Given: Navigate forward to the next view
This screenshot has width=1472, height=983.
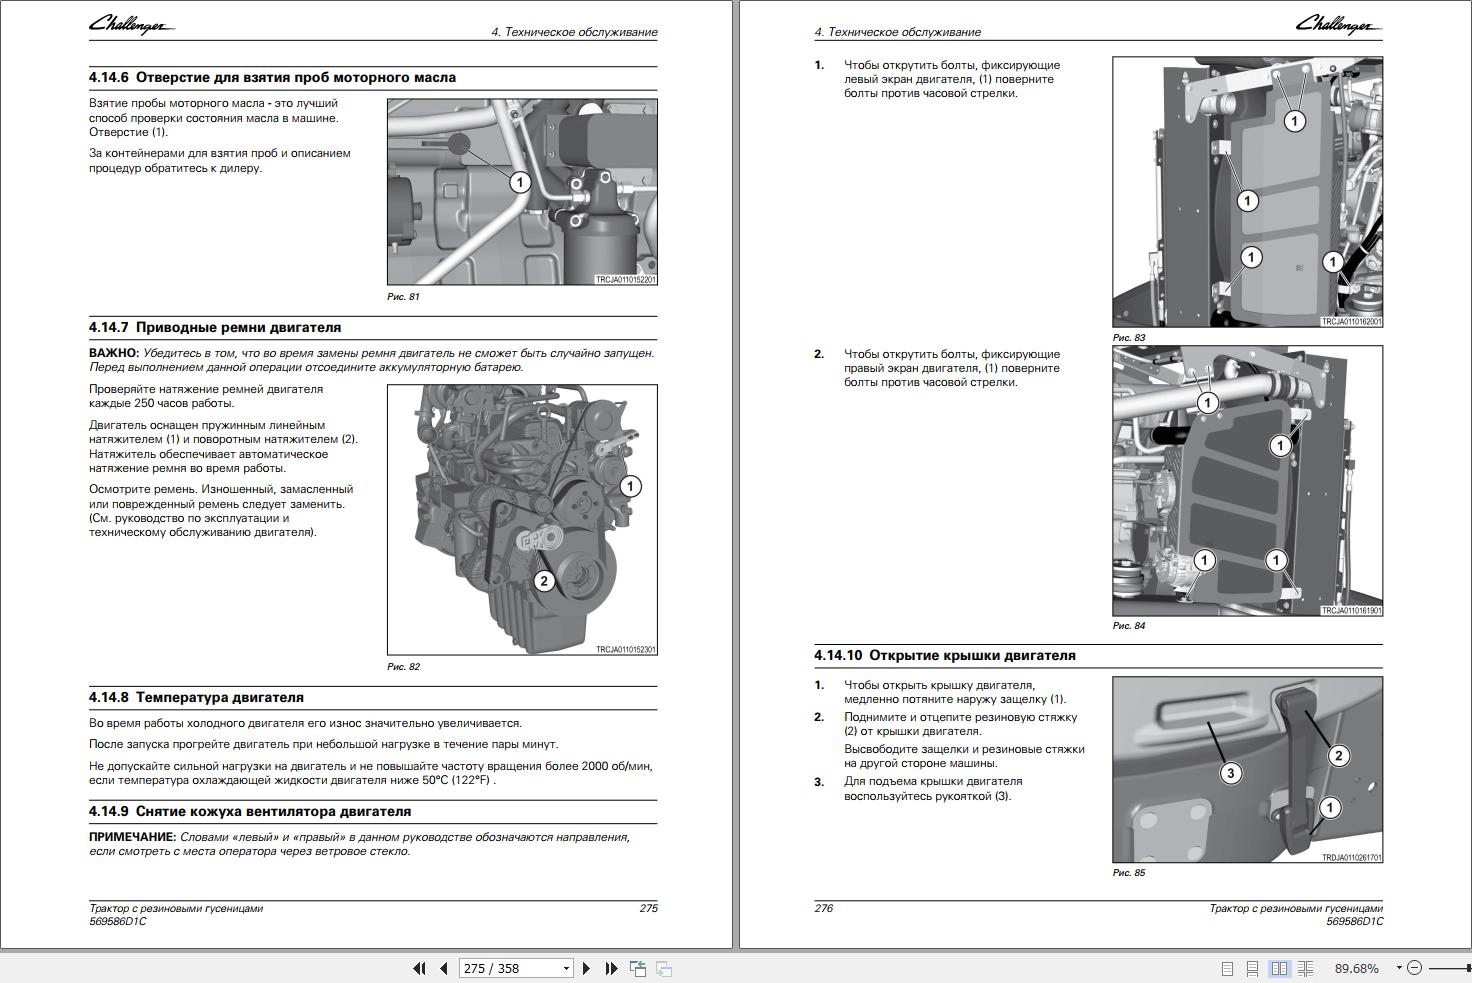Looking at the screenshot, I should coord(663,968).
